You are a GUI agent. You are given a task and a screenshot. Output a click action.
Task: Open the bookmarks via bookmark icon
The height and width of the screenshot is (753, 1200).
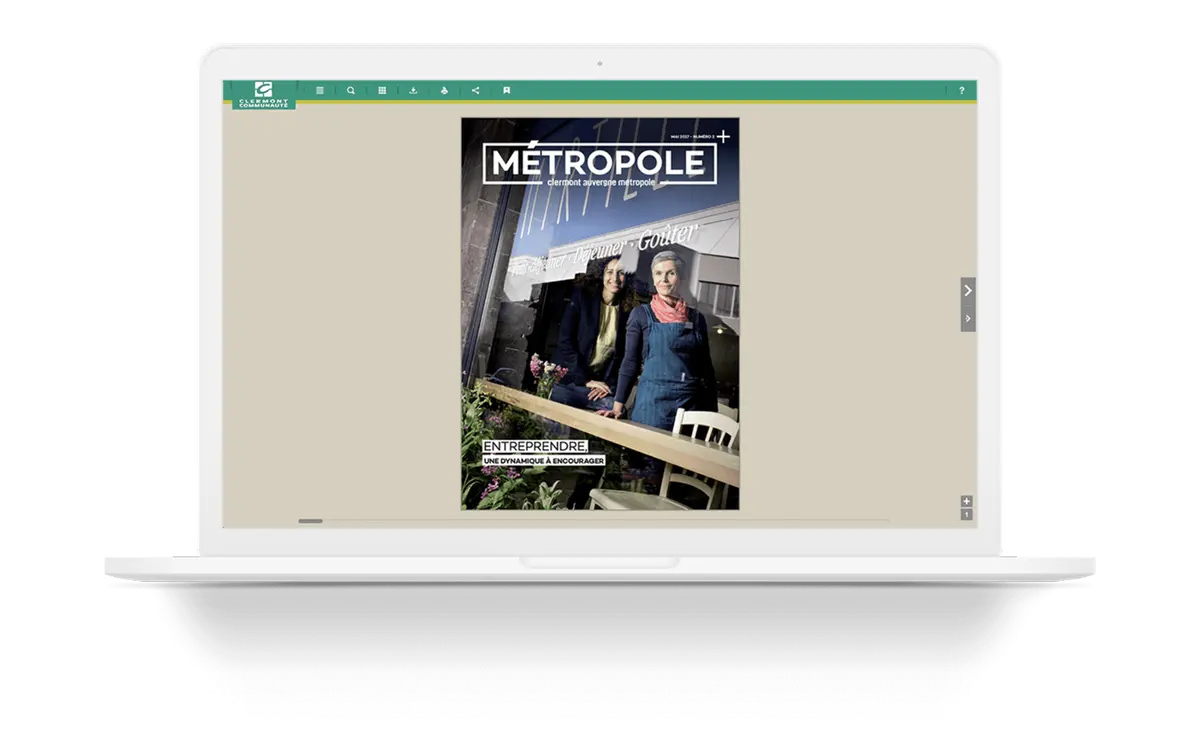coord(507,90)
